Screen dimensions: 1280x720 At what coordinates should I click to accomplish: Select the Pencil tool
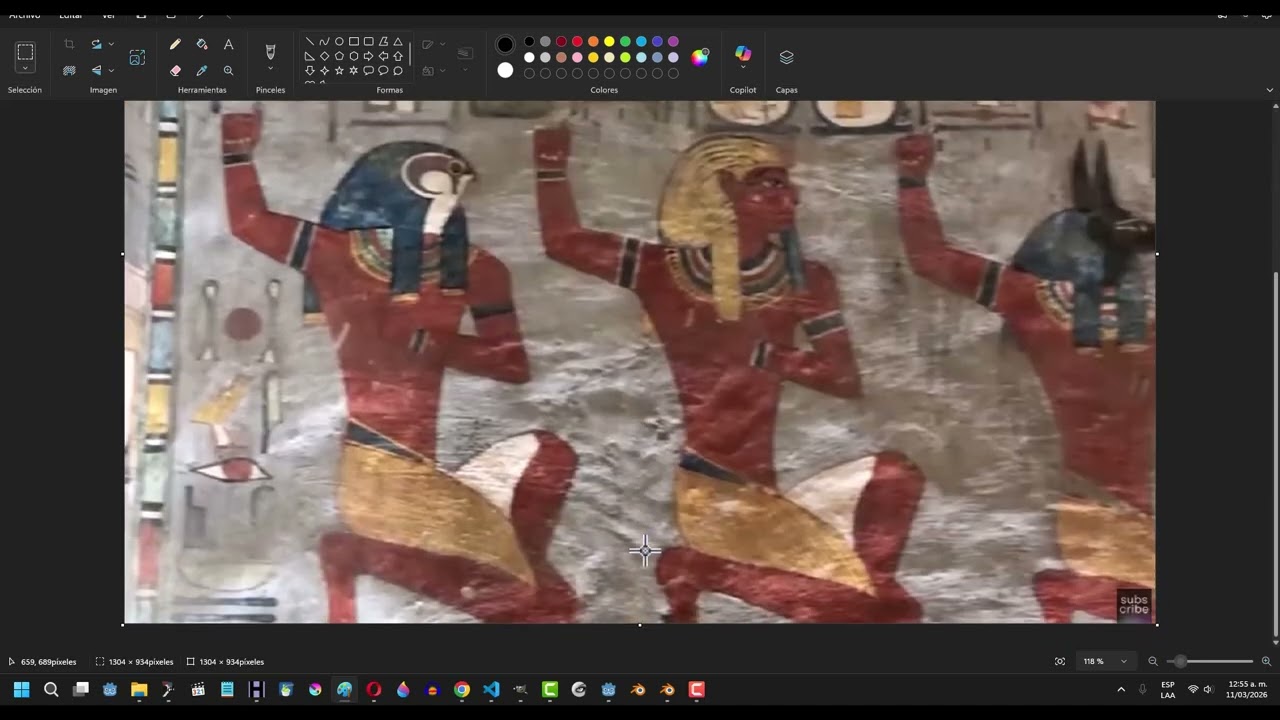tap(175, 44)
